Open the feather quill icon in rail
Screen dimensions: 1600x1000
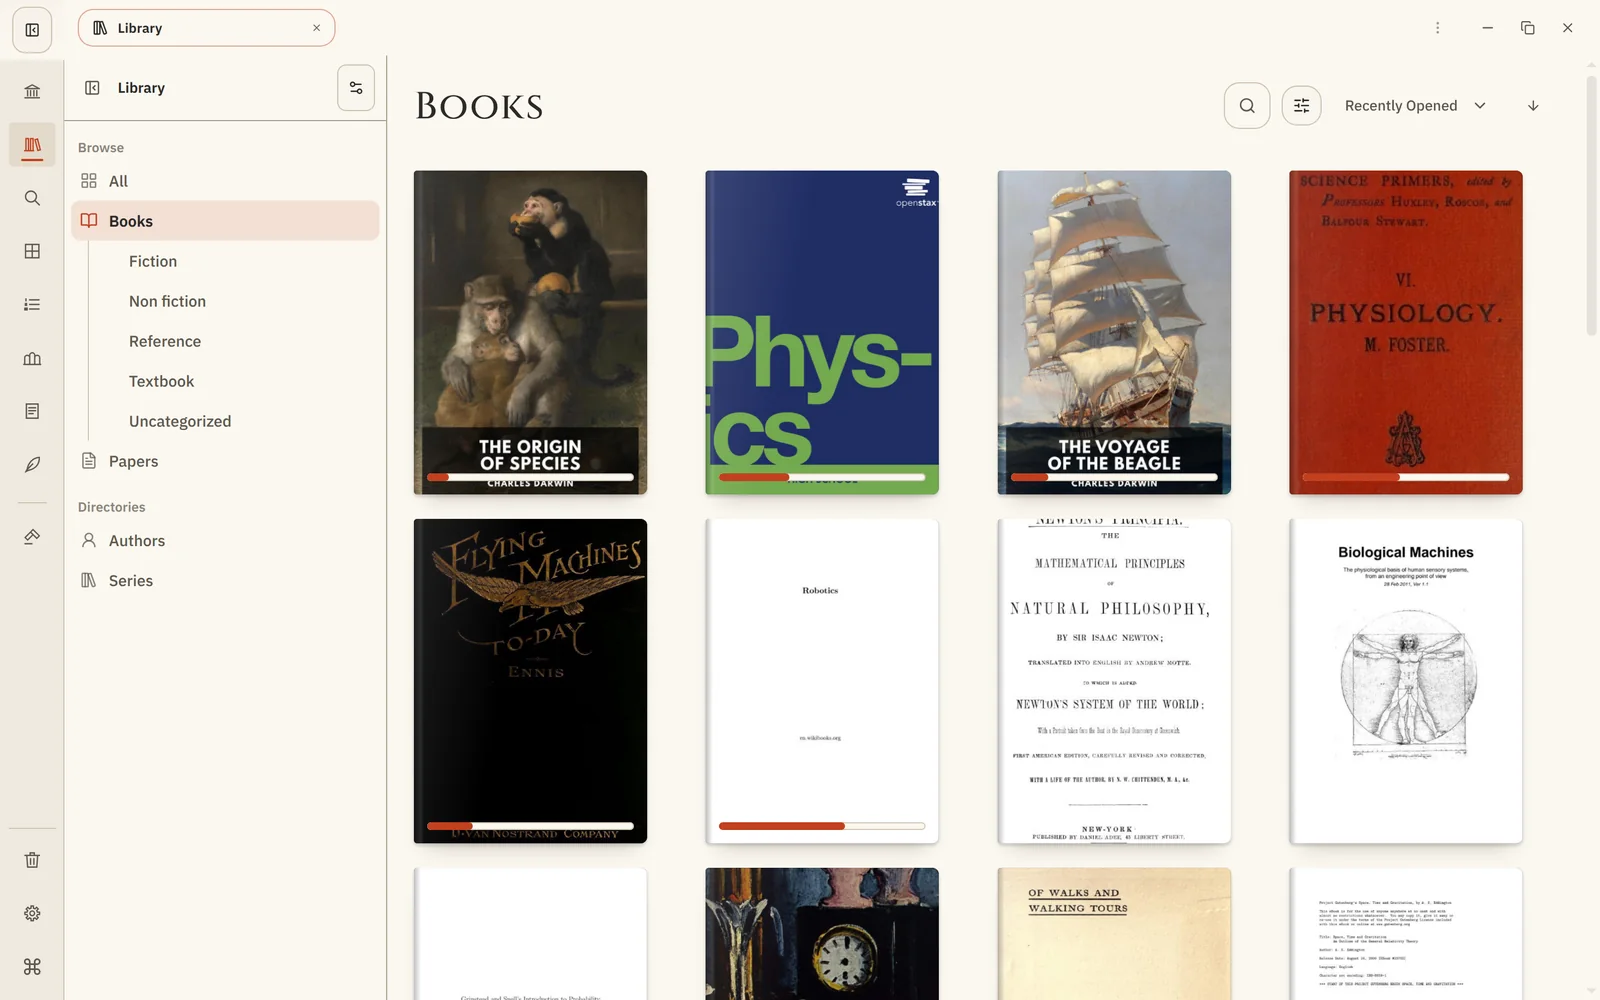tap(32, 464)
